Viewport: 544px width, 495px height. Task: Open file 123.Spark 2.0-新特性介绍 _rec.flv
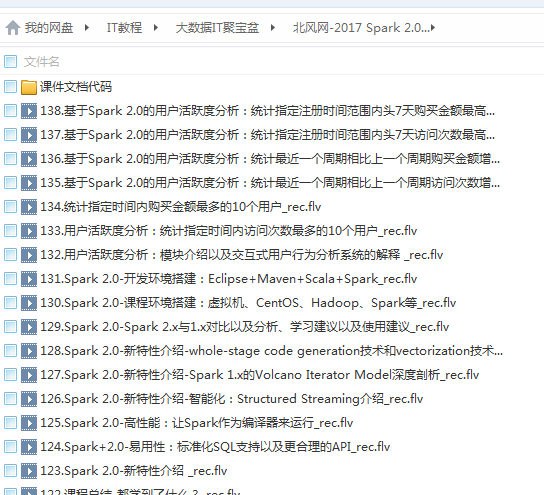(134, 471)
